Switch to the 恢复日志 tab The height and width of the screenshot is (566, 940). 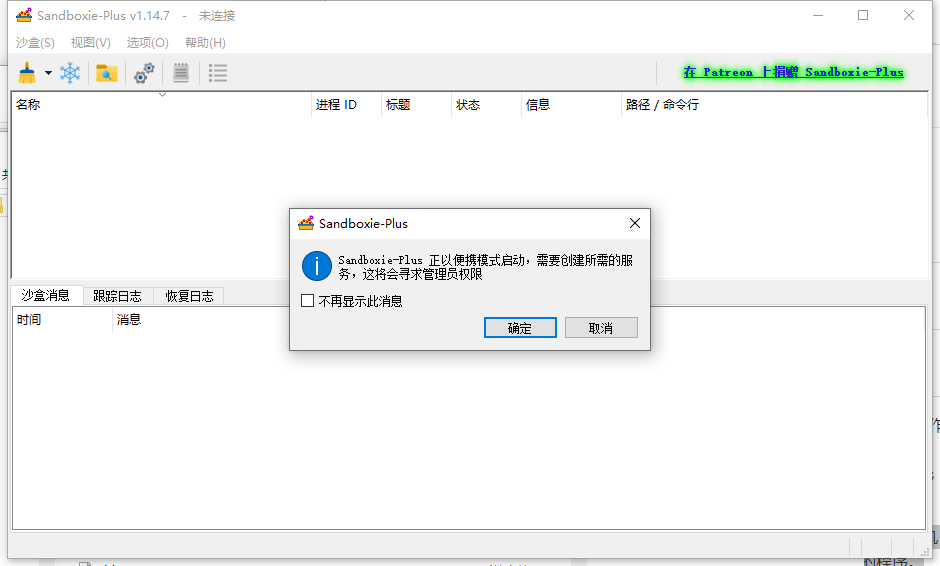point(189,296)
